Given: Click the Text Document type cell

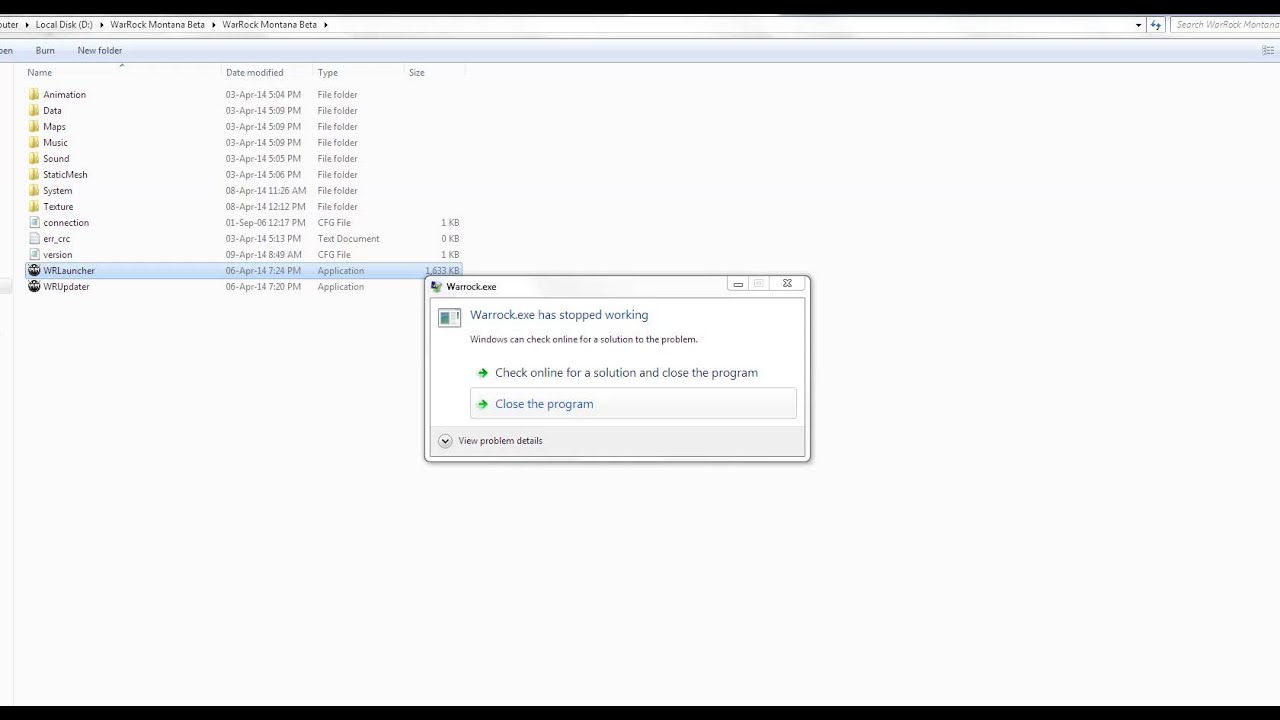Looking at the screenshot, I should pyautogui.click(x=348, y=239).
